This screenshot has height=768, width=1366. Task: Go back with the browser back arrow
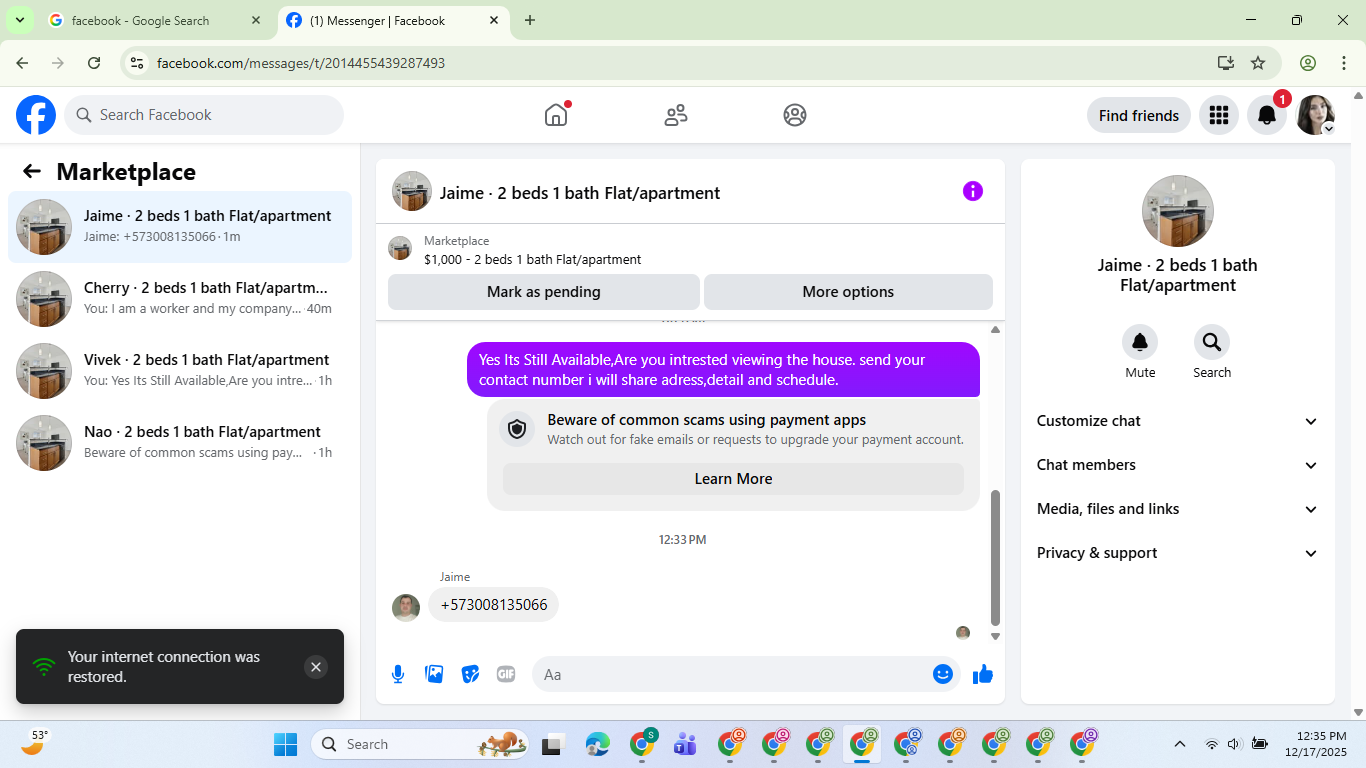click(x=22, y=63)
